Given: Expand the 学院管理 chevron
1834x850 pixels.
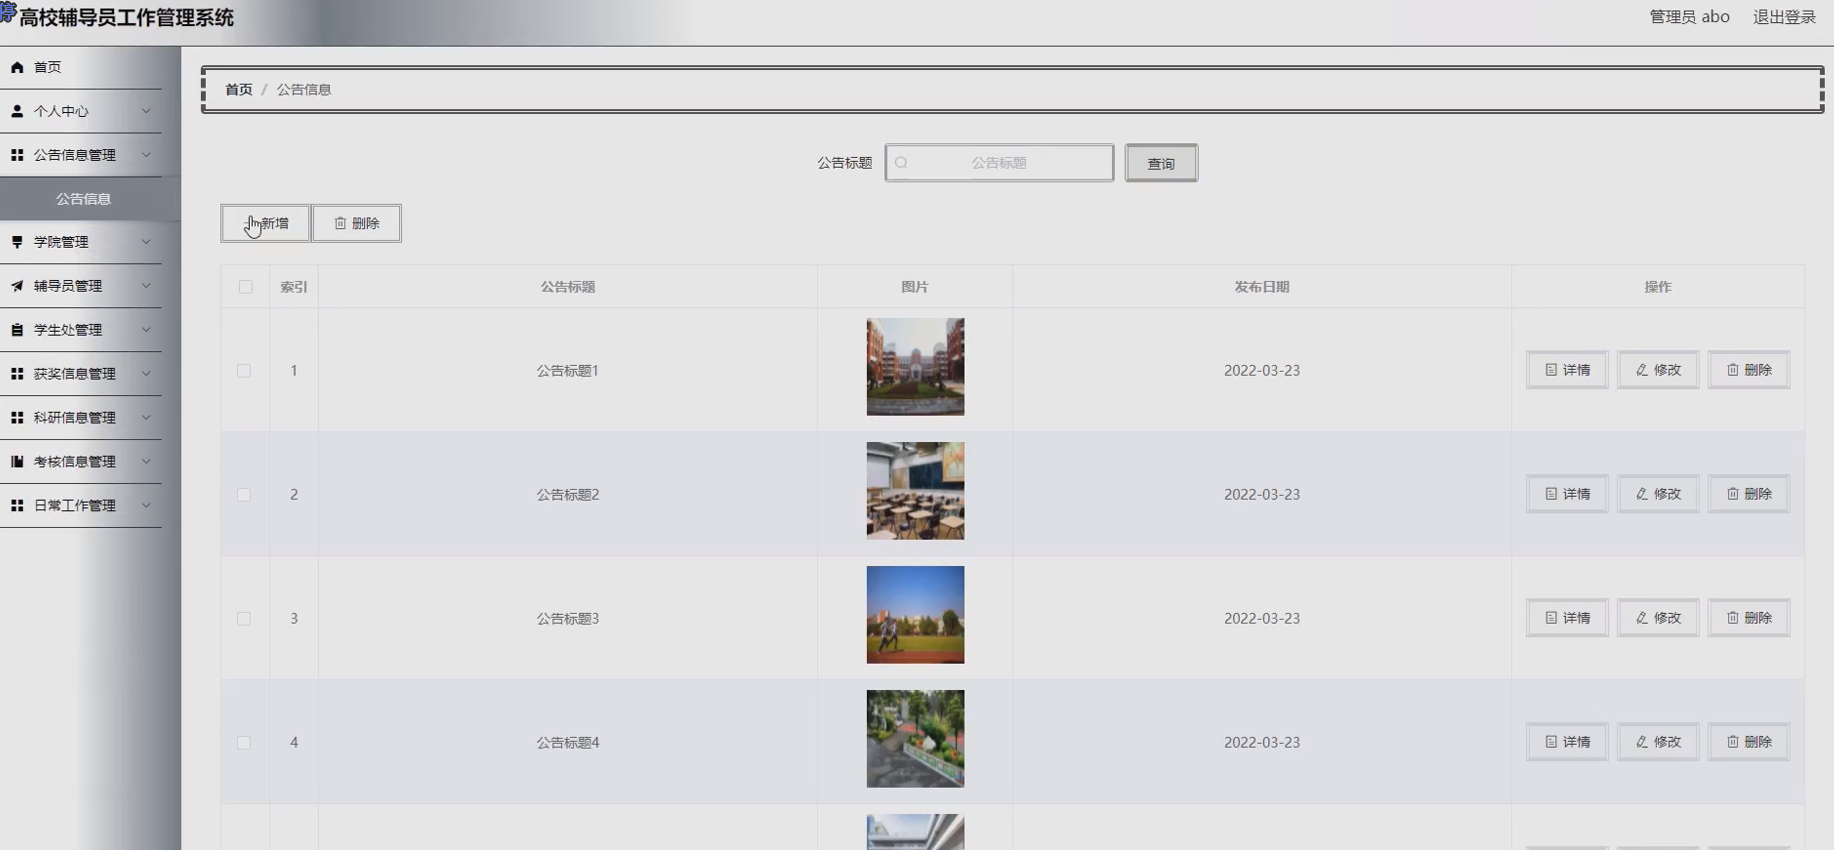Looking at the screenshot, I should point(146,242).
